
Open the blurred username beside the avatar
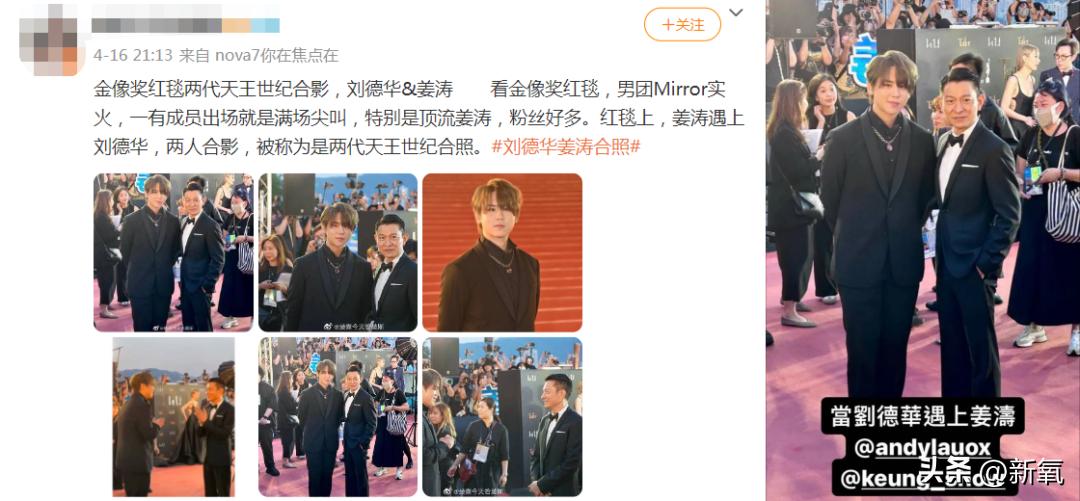click(185, 24)
